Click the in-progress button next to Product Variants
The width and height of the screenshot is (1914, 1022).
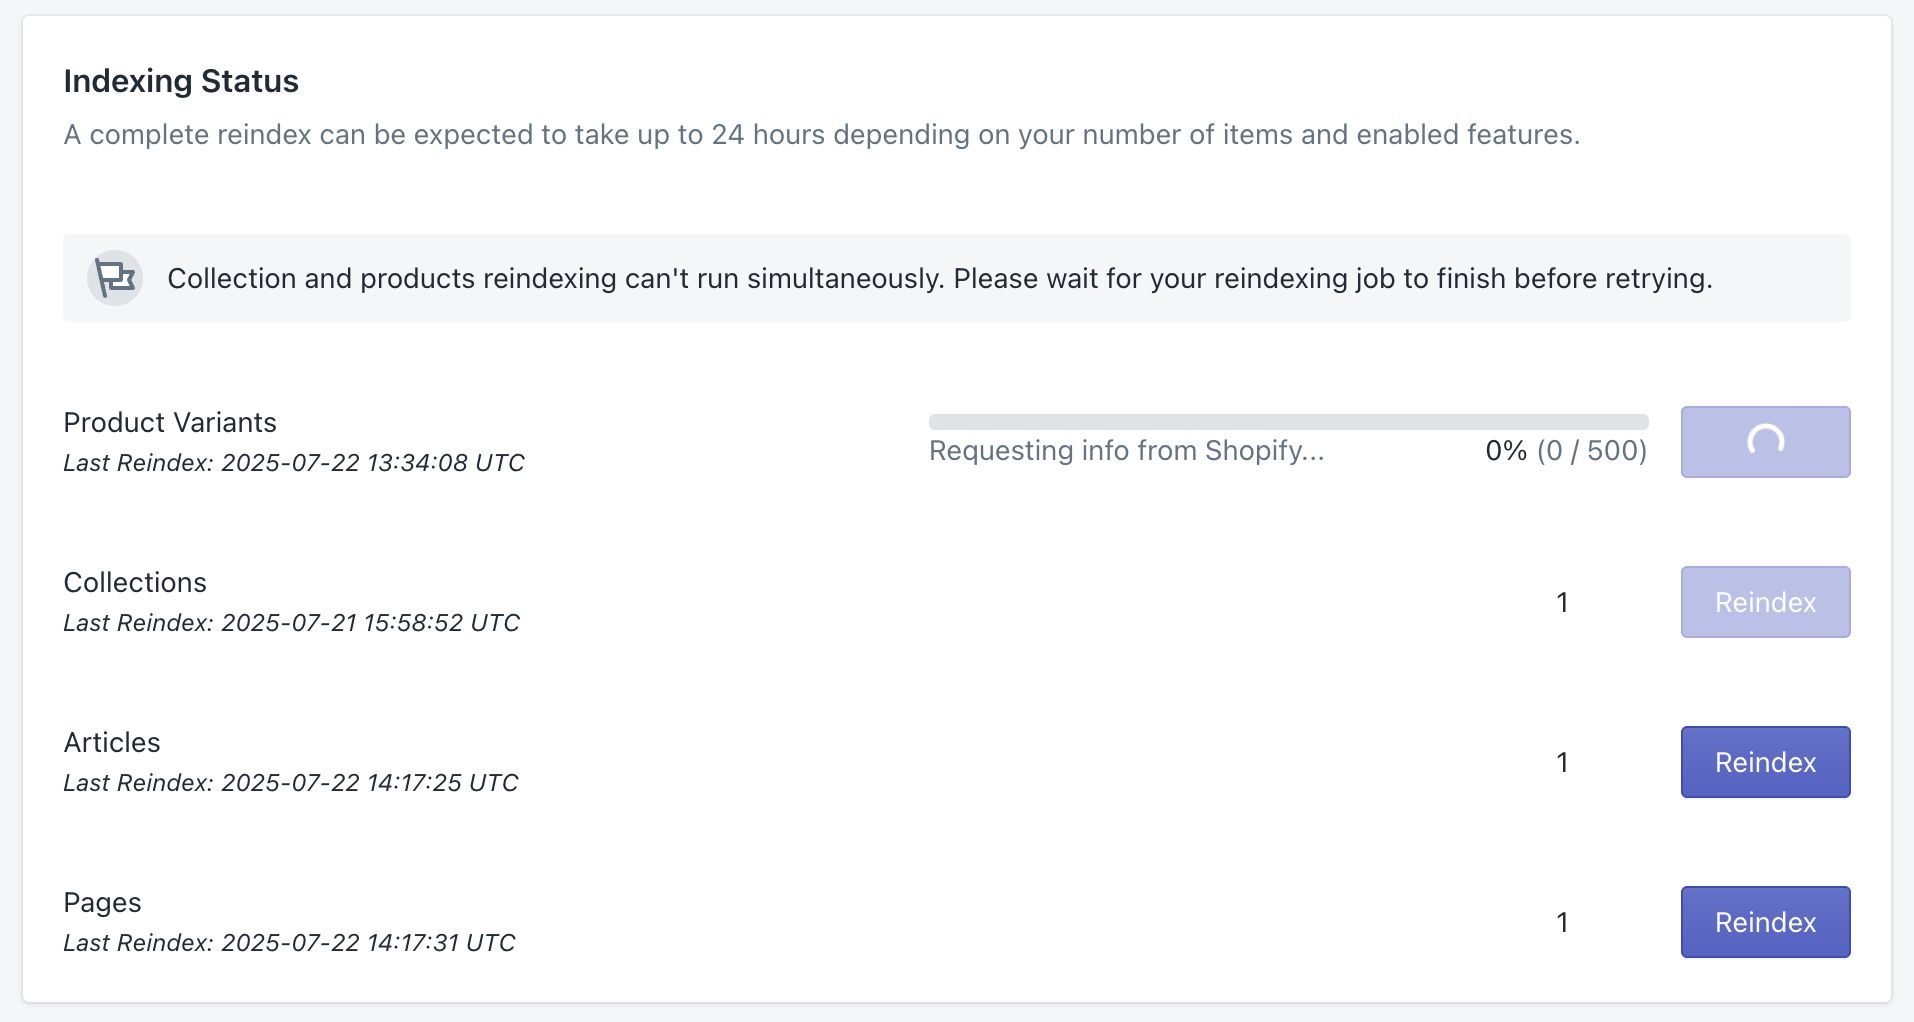coord(1764,441)
